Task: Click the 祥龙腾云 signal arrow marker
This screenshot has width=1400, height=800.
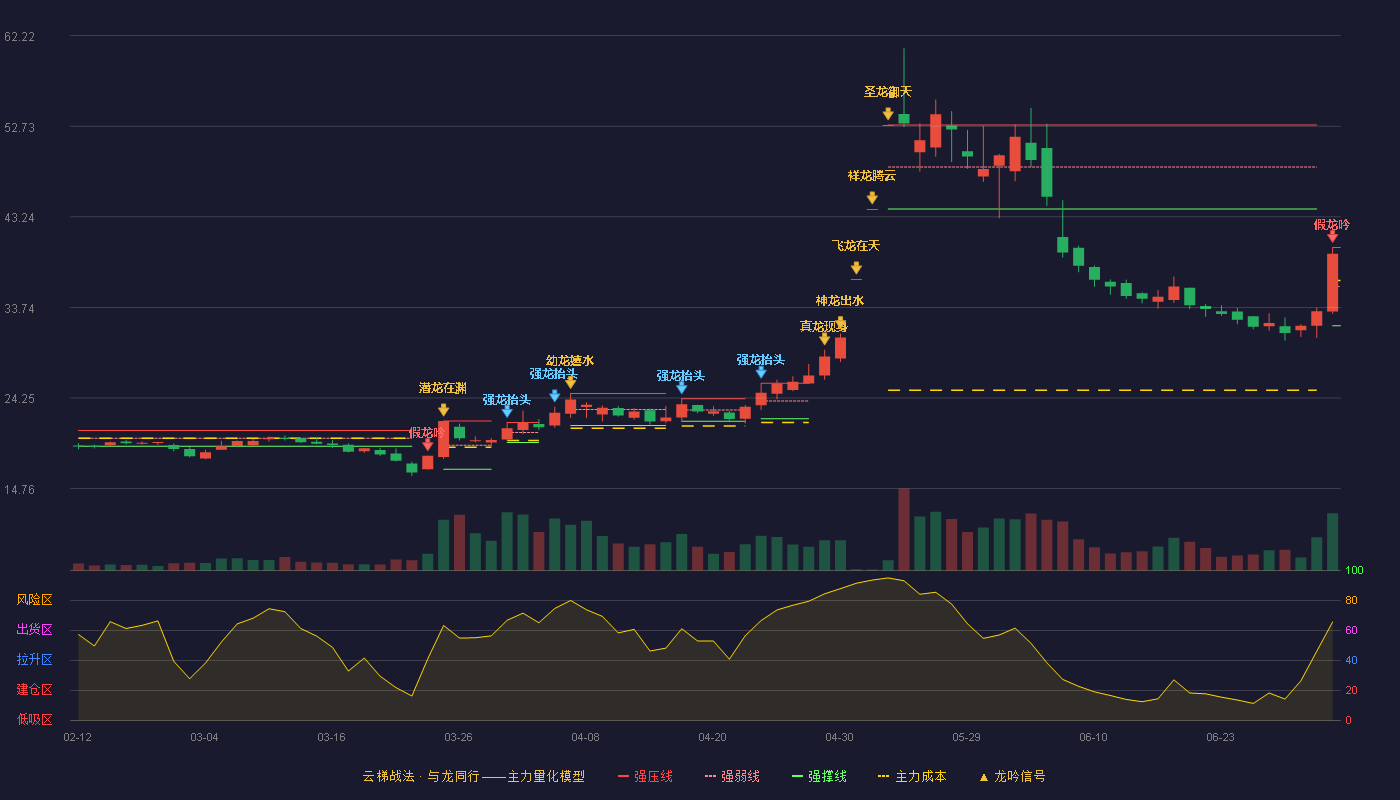Action: pyautogui.click(x=872, y=198)
